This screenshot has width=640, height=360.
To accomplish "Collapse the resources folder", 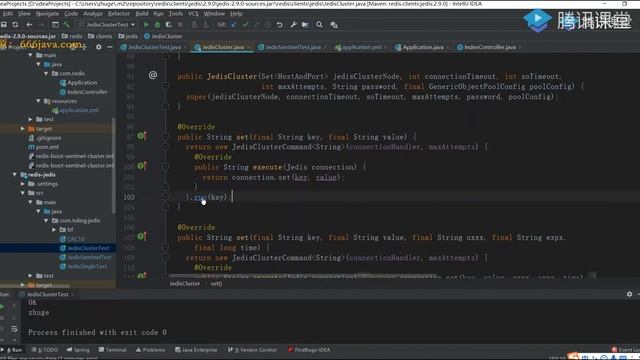I will pos(38,101).
